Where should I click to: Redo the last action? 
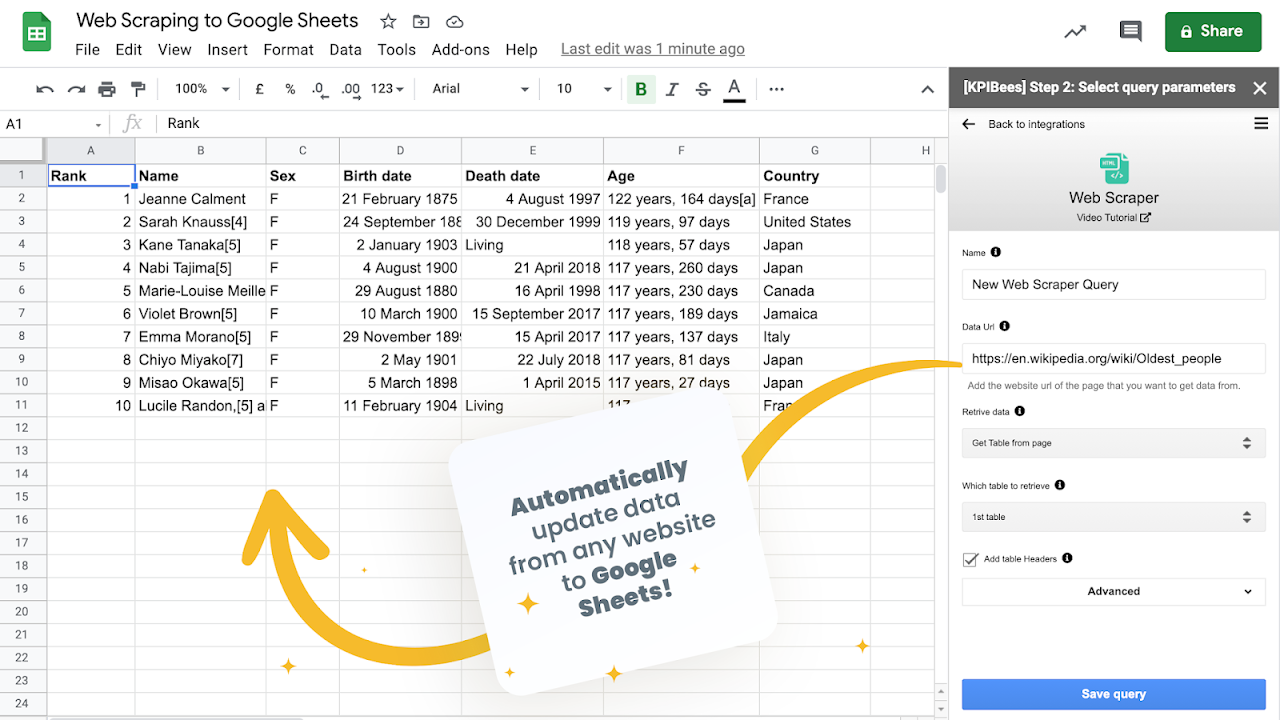click(x=76, y=89)
